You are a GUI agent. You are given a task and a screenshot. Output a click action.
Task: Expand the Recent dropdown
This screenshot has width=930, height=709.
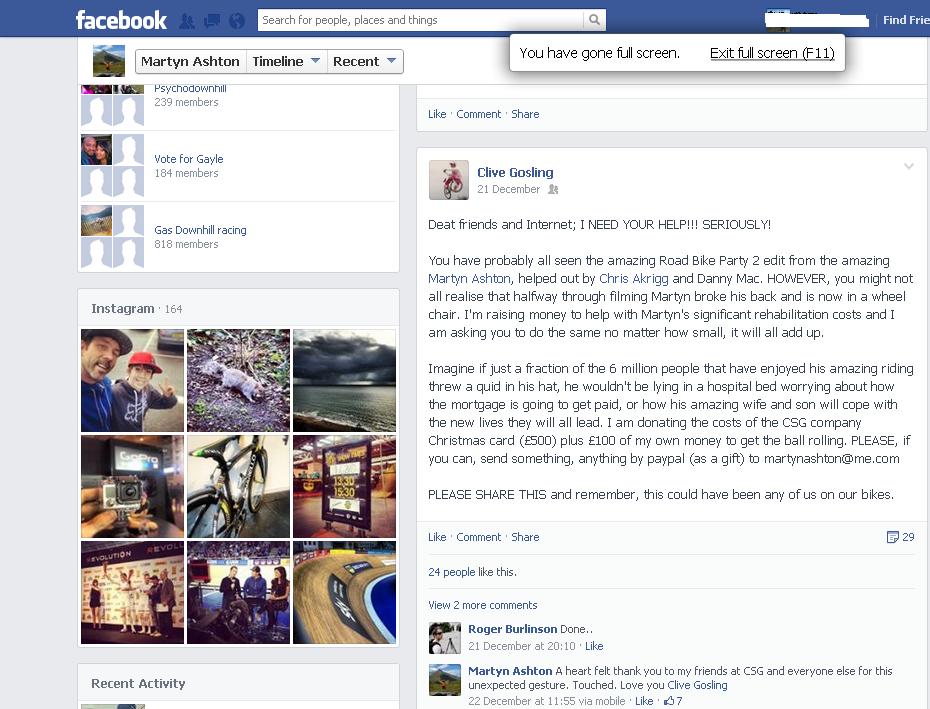pyautogui.click(x=365, y=61)
